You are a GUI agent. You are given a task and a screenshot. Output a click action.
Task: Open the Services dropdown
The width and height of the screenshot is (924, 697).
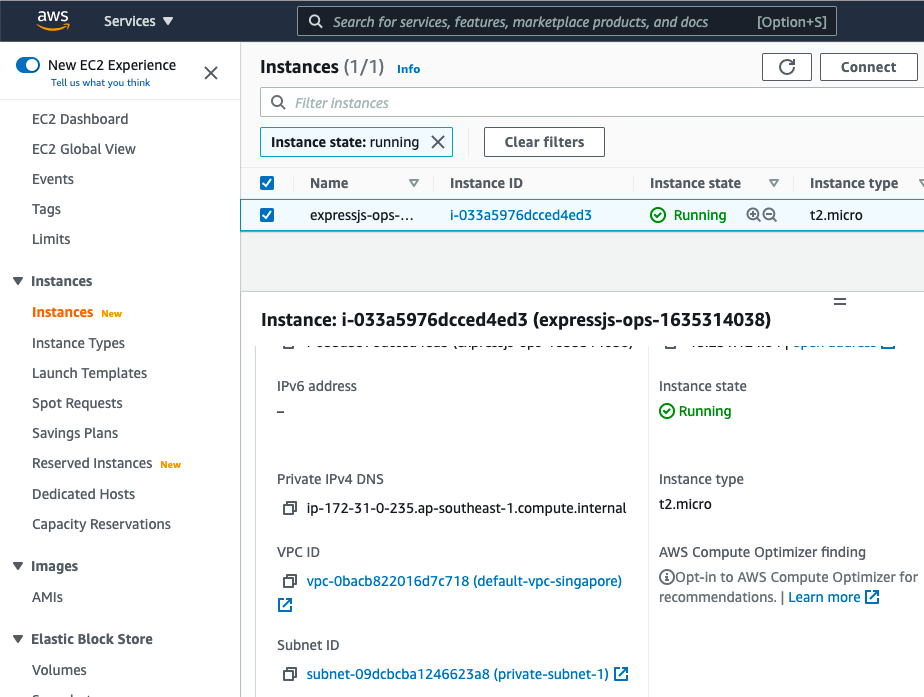point(137,20)
